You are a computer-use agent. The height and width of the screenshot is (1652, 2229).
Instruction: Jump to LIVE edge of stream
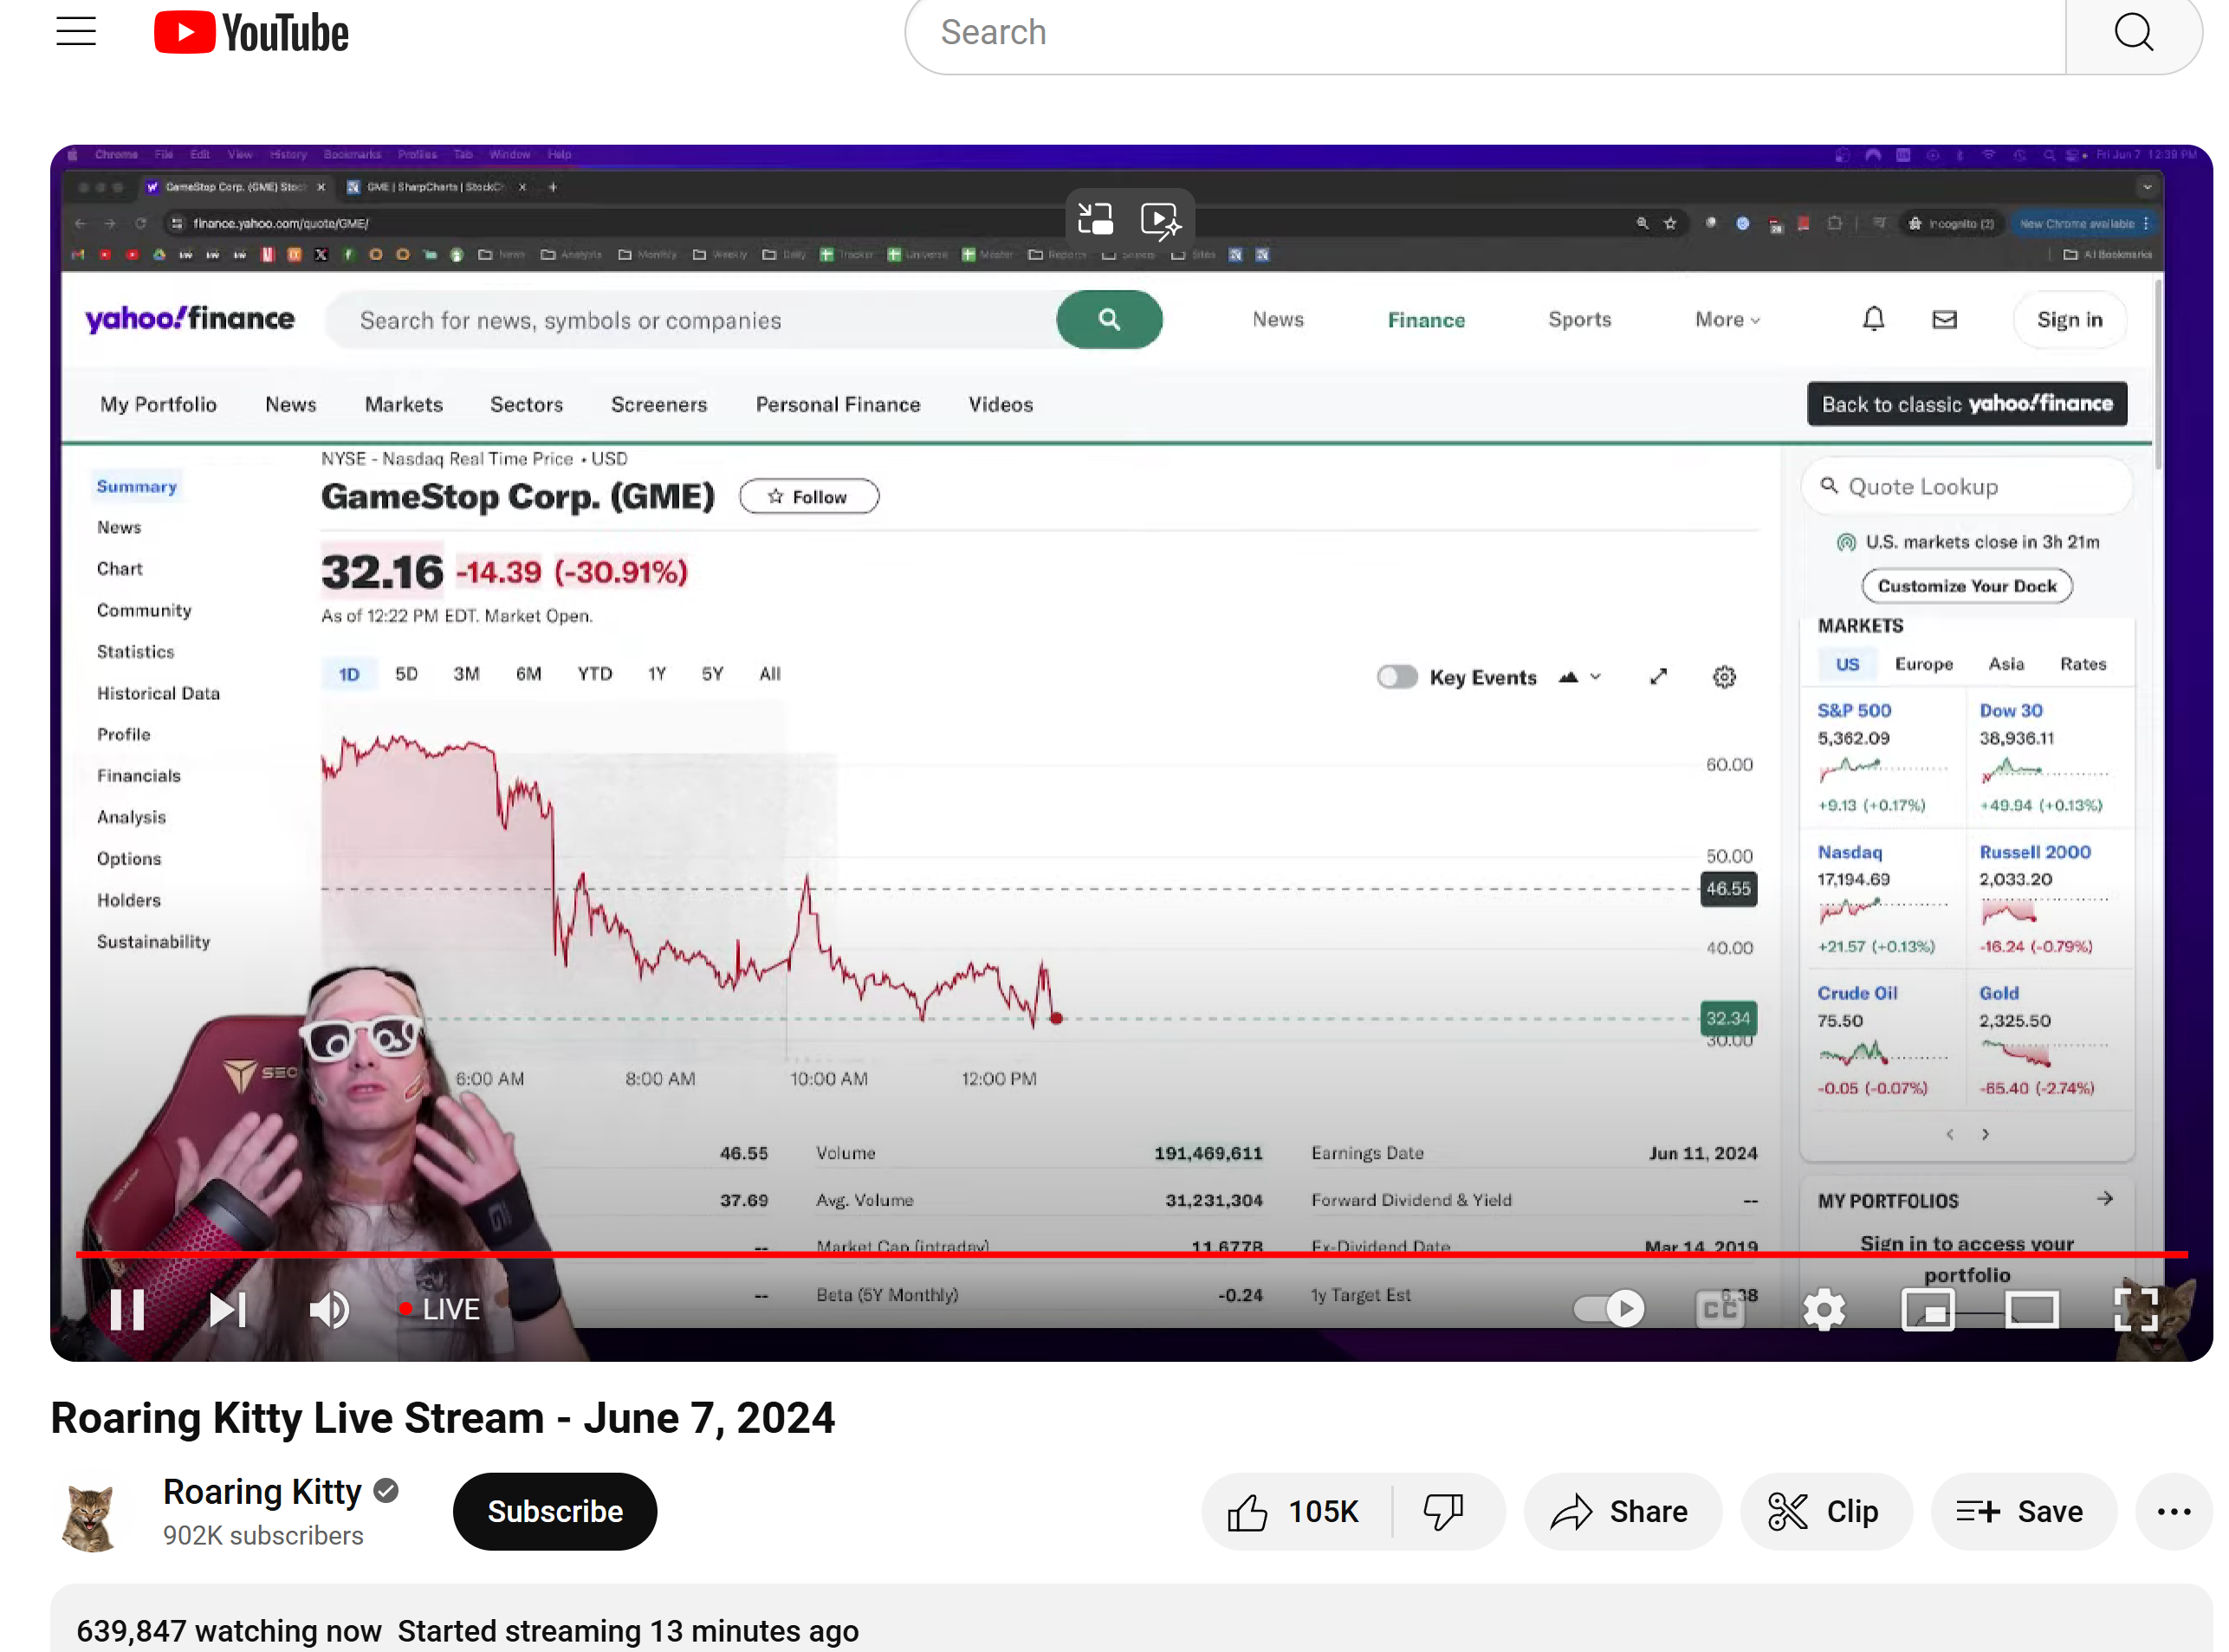(439, 1309)
